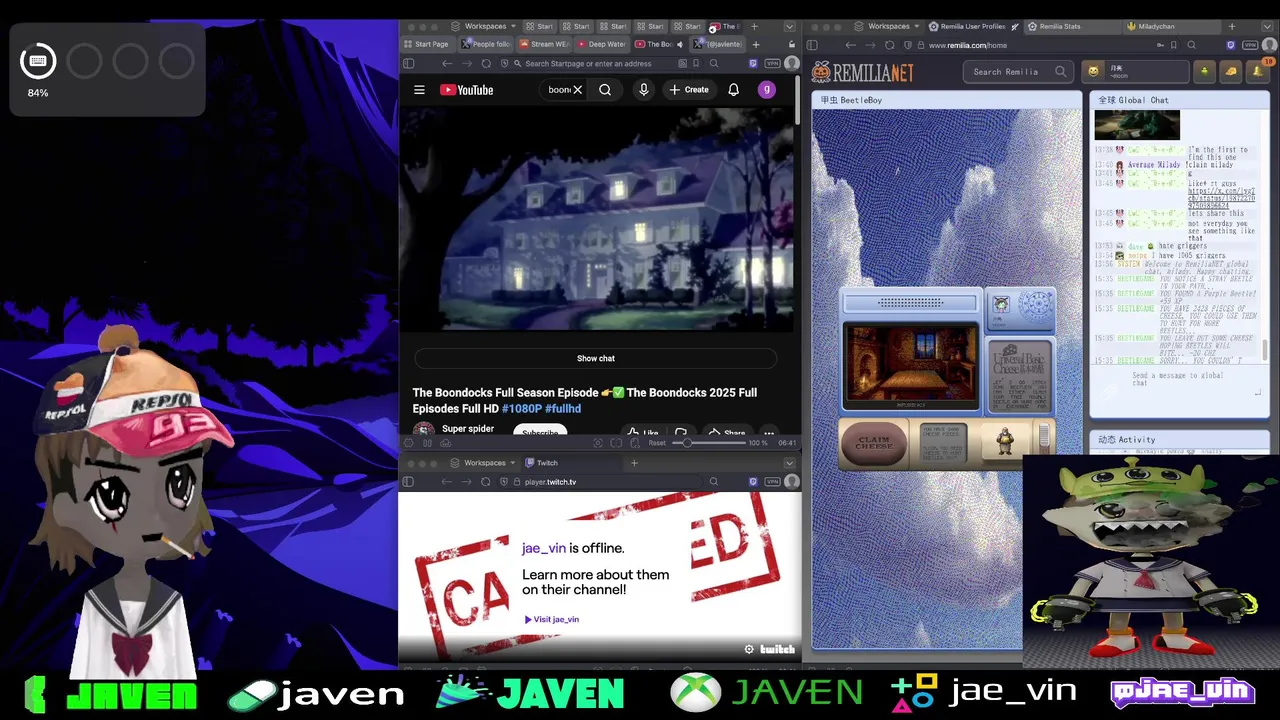Open the #1080P hashtag link
Viewport: 1280px width, 720px height.
click(521, 409)
